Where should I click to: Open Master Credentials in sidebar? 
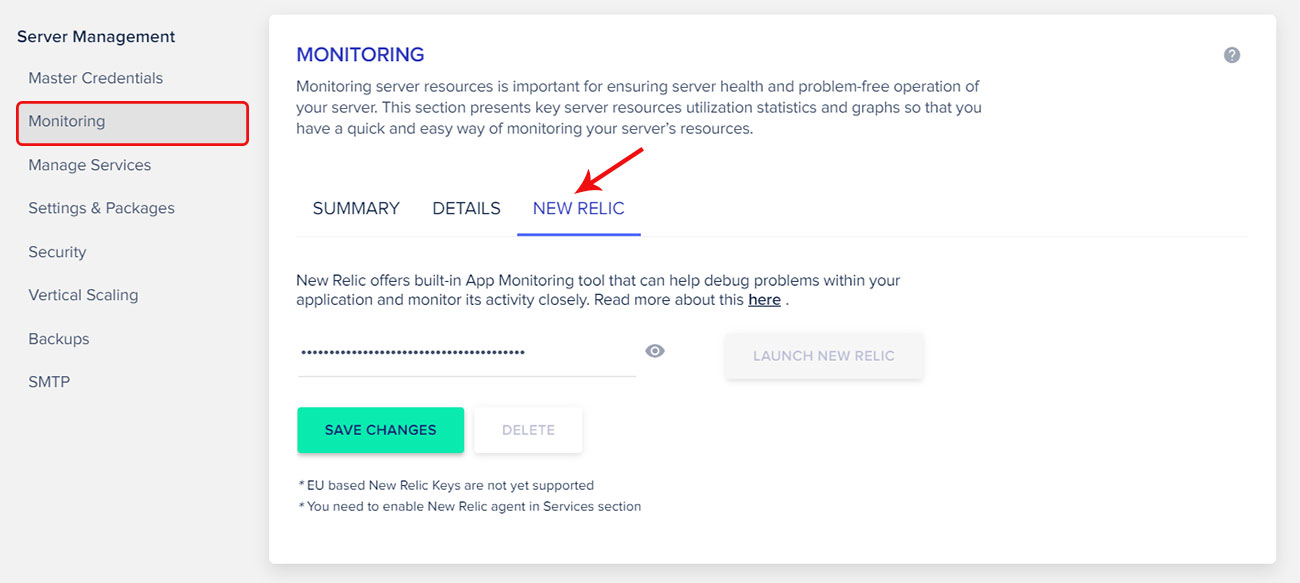pos(95,78)
